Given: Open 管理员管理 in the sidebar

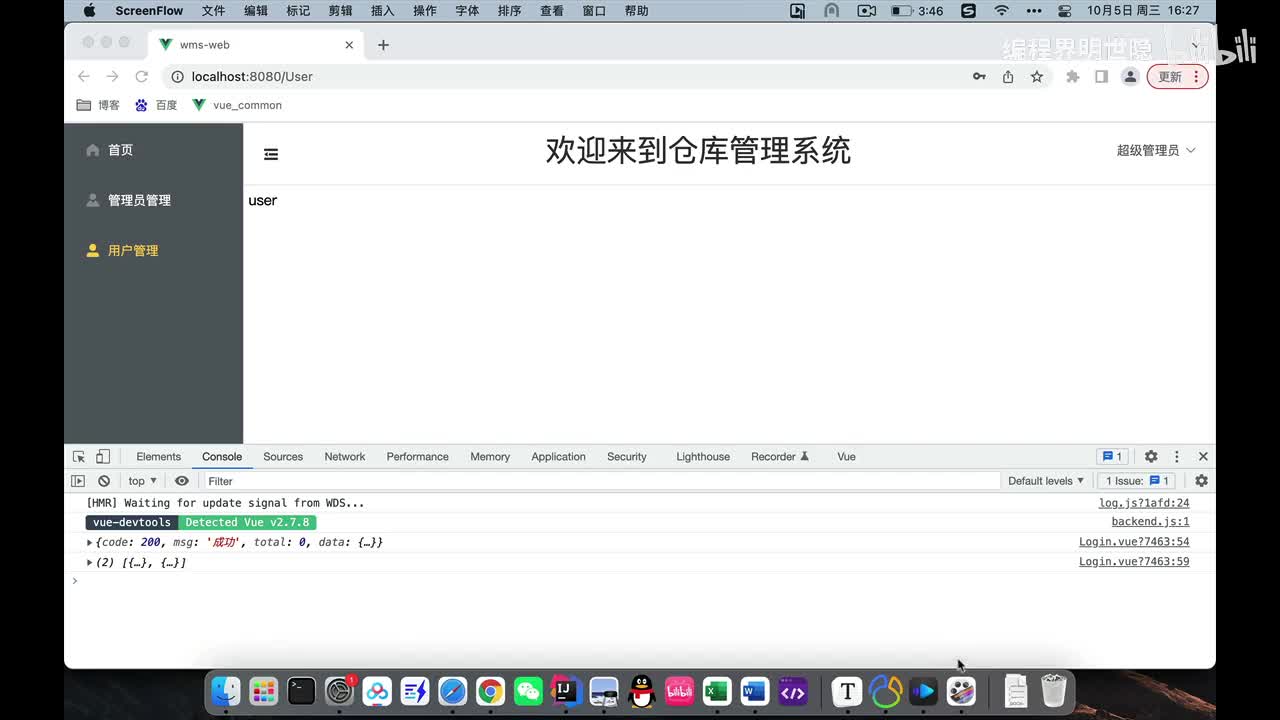Looking at the screenshot, I should click(139, 200).
